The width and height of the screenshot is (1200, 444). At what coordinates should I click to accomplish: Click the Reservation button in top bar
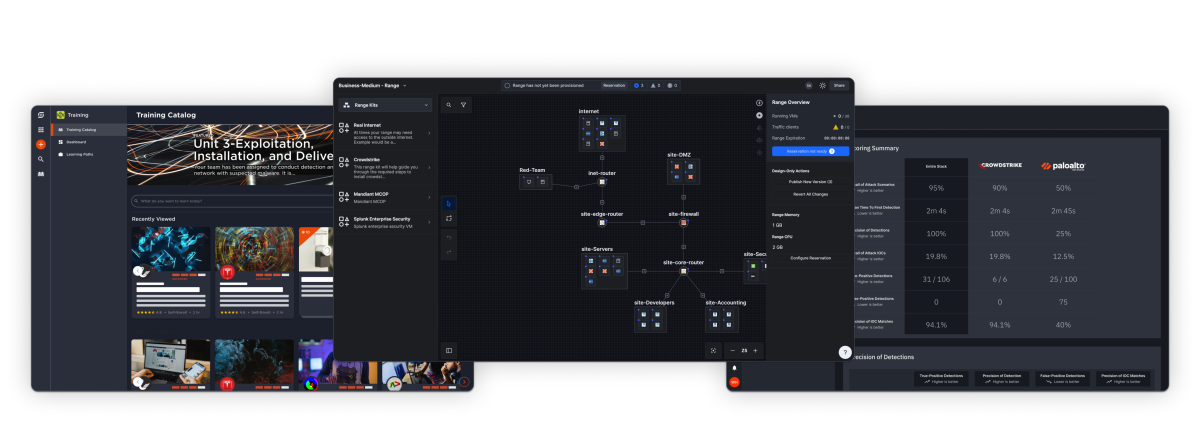point(614,86)
